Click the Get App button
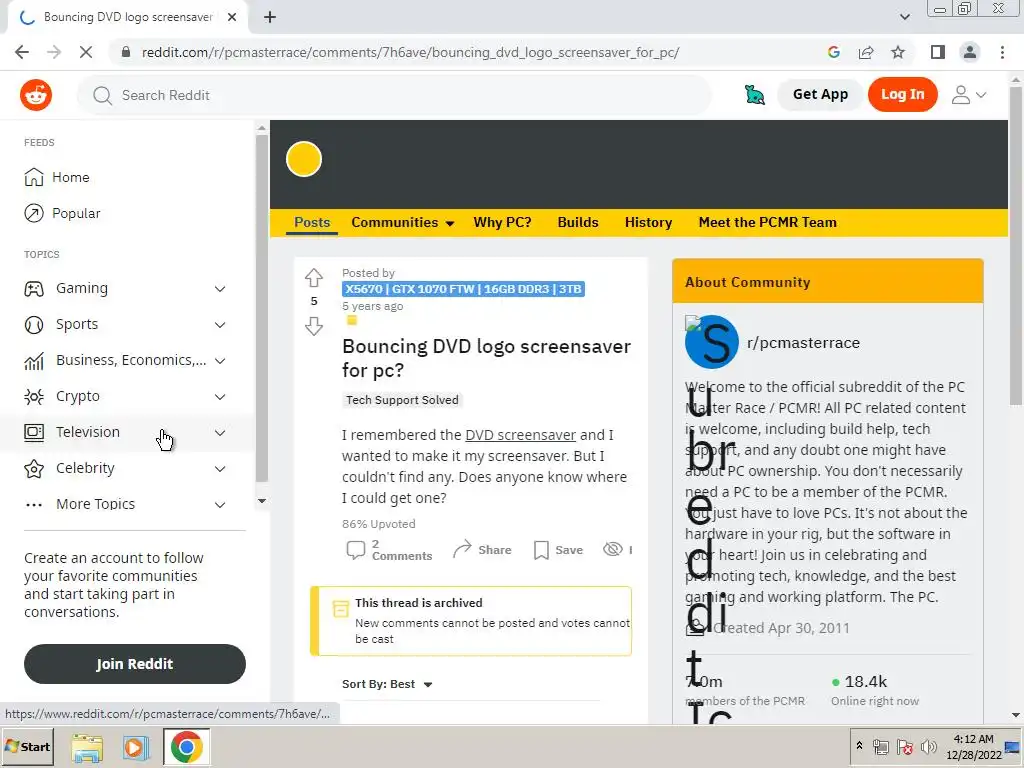1024x768 pixels. click(x=820, y=94)
